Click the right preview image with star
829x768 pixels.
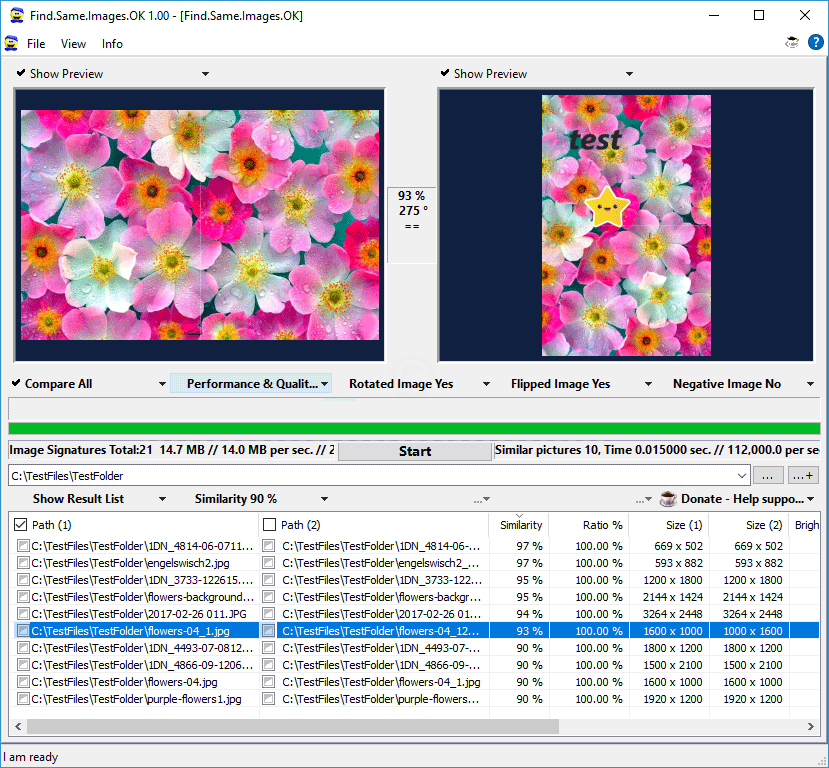626,225
